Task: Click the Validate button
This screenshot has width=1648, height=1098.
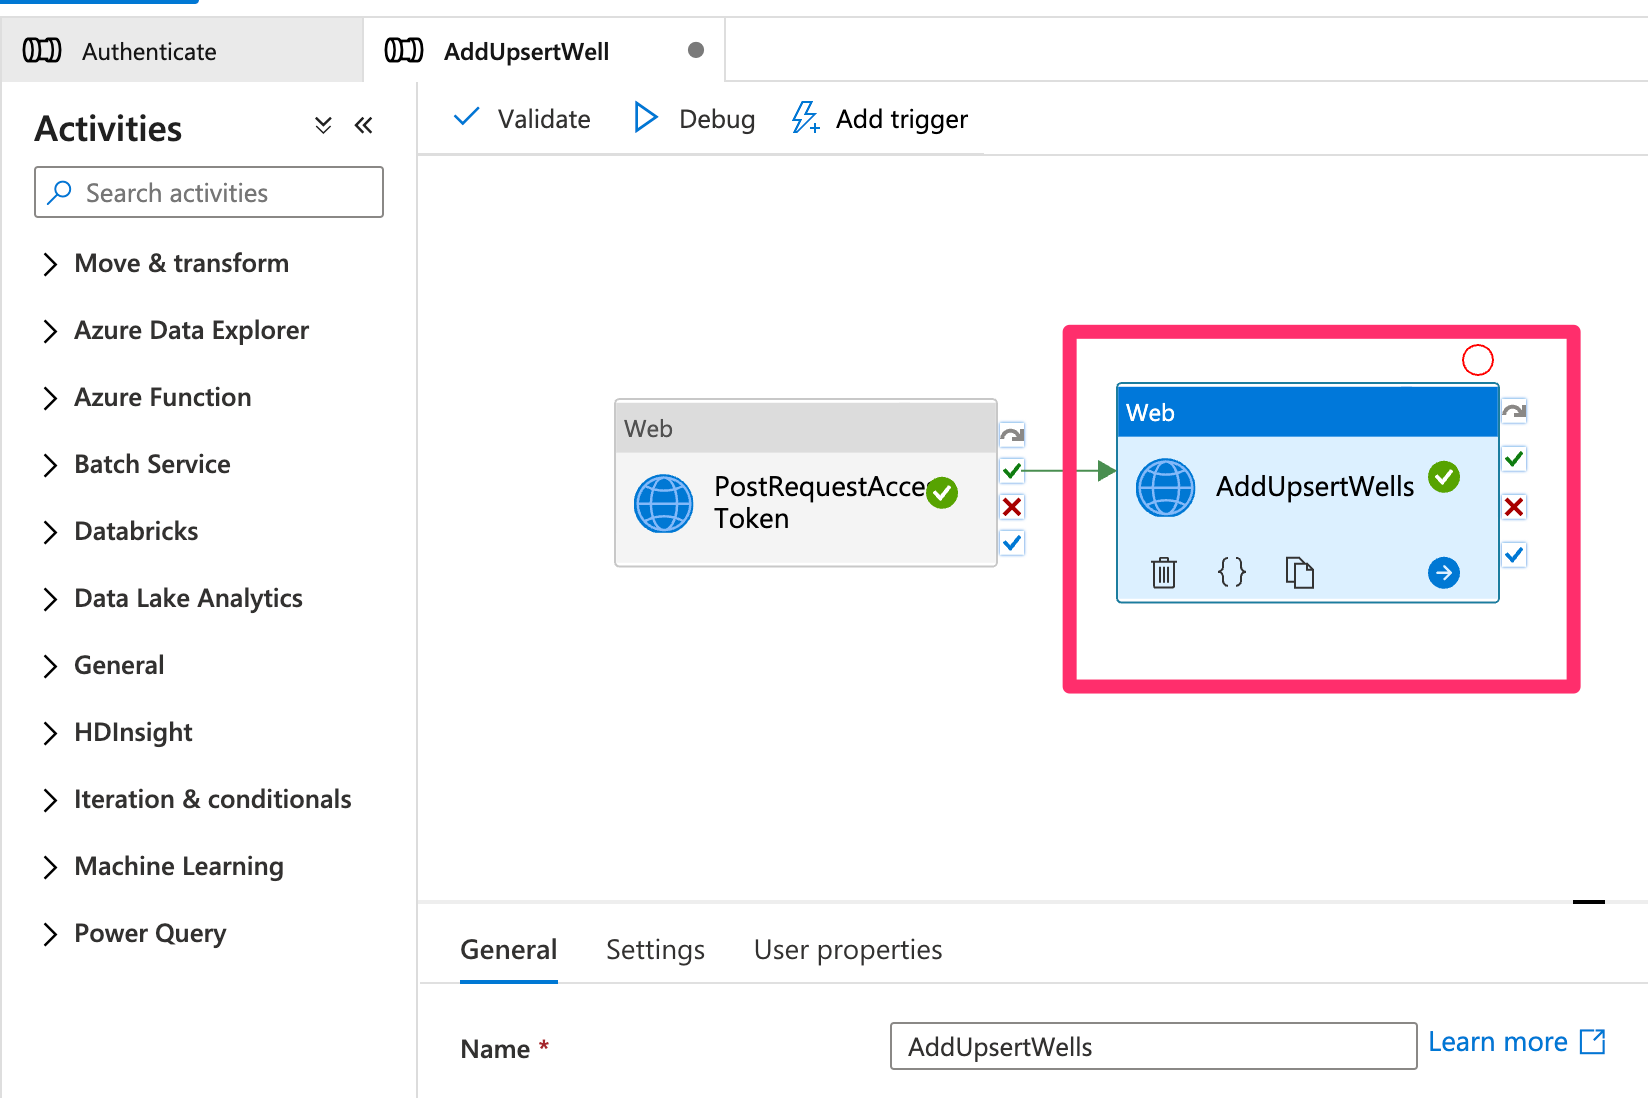Action: (x=522, y=118)
